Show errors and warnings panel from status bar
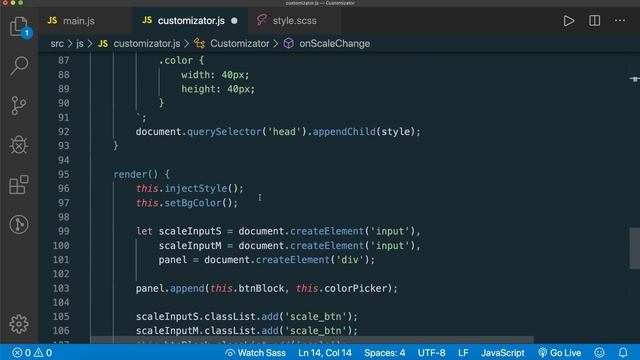Viewport: 640px width, 360px height. coord(32,353)
